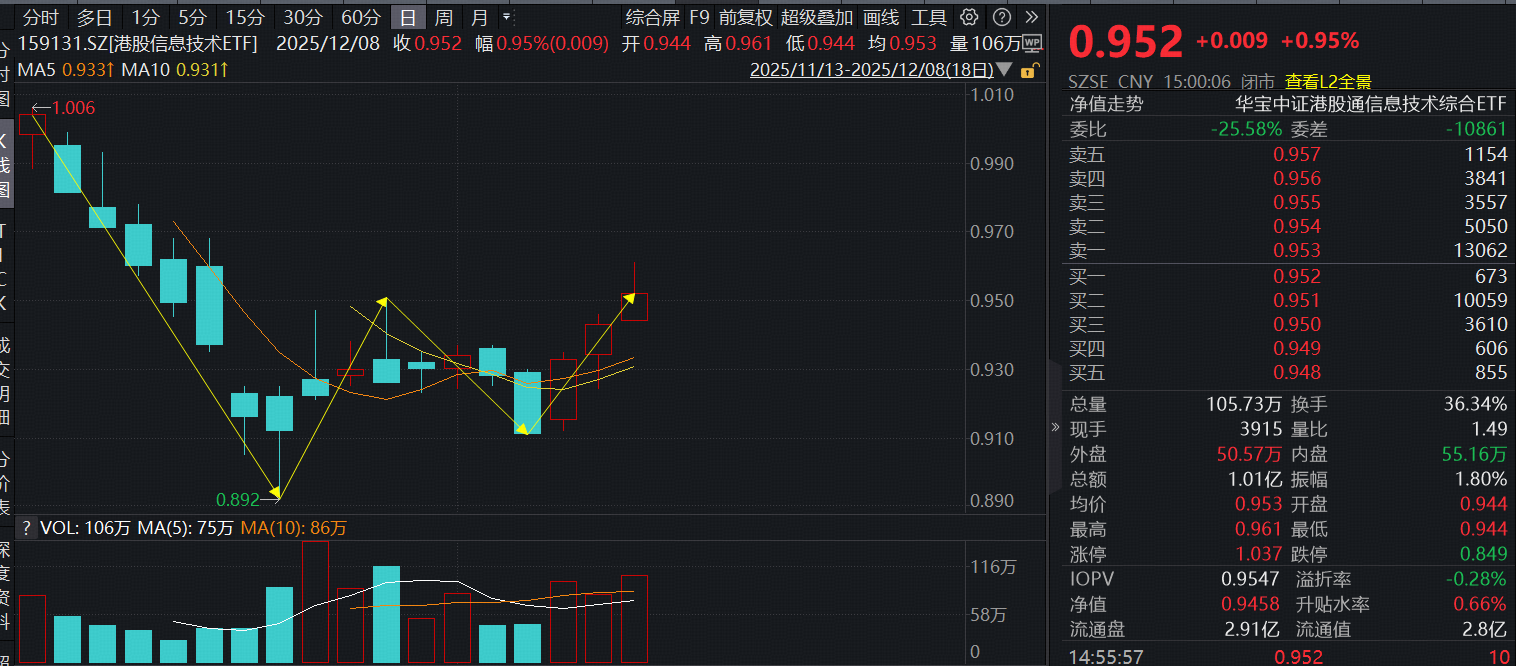This screenshot has height=666, width=1516.
Task: Open the date range dropdown triangle
Action: coord(1003,71)
